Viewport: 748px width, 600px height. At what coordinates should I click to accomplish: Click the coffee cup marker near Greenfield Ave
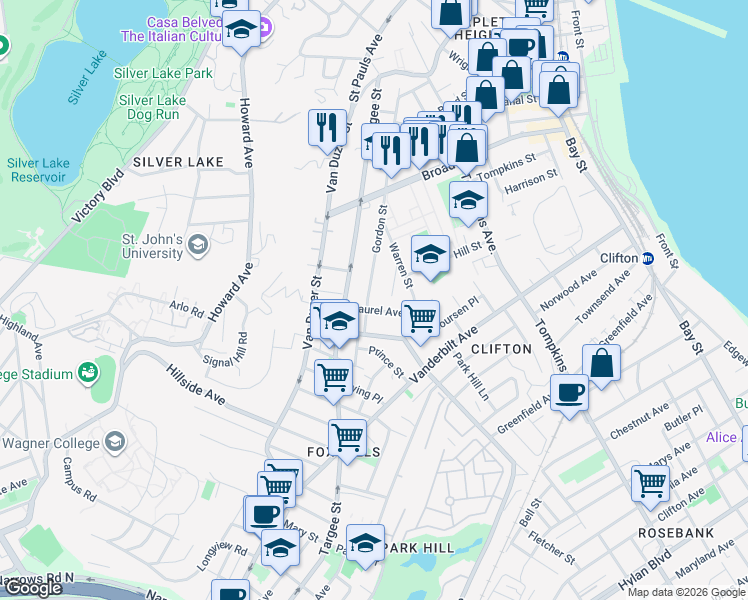point(569,393)
